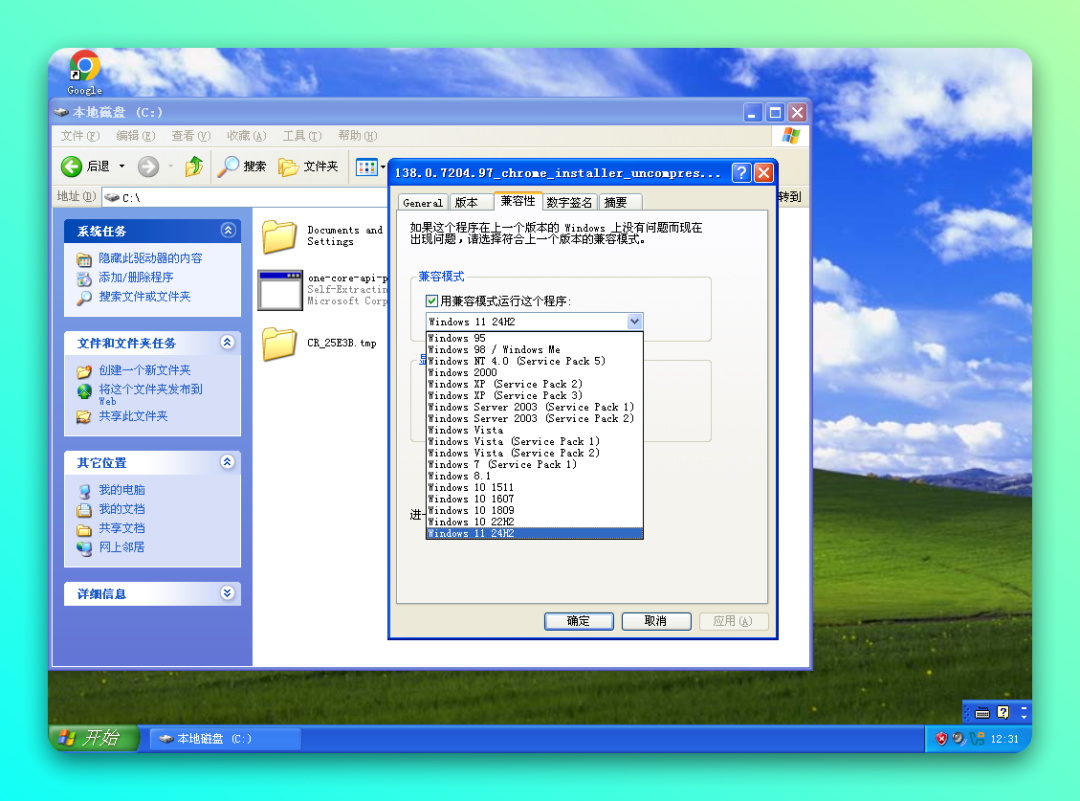Choose Windows 95 in compatibility list

534,338
